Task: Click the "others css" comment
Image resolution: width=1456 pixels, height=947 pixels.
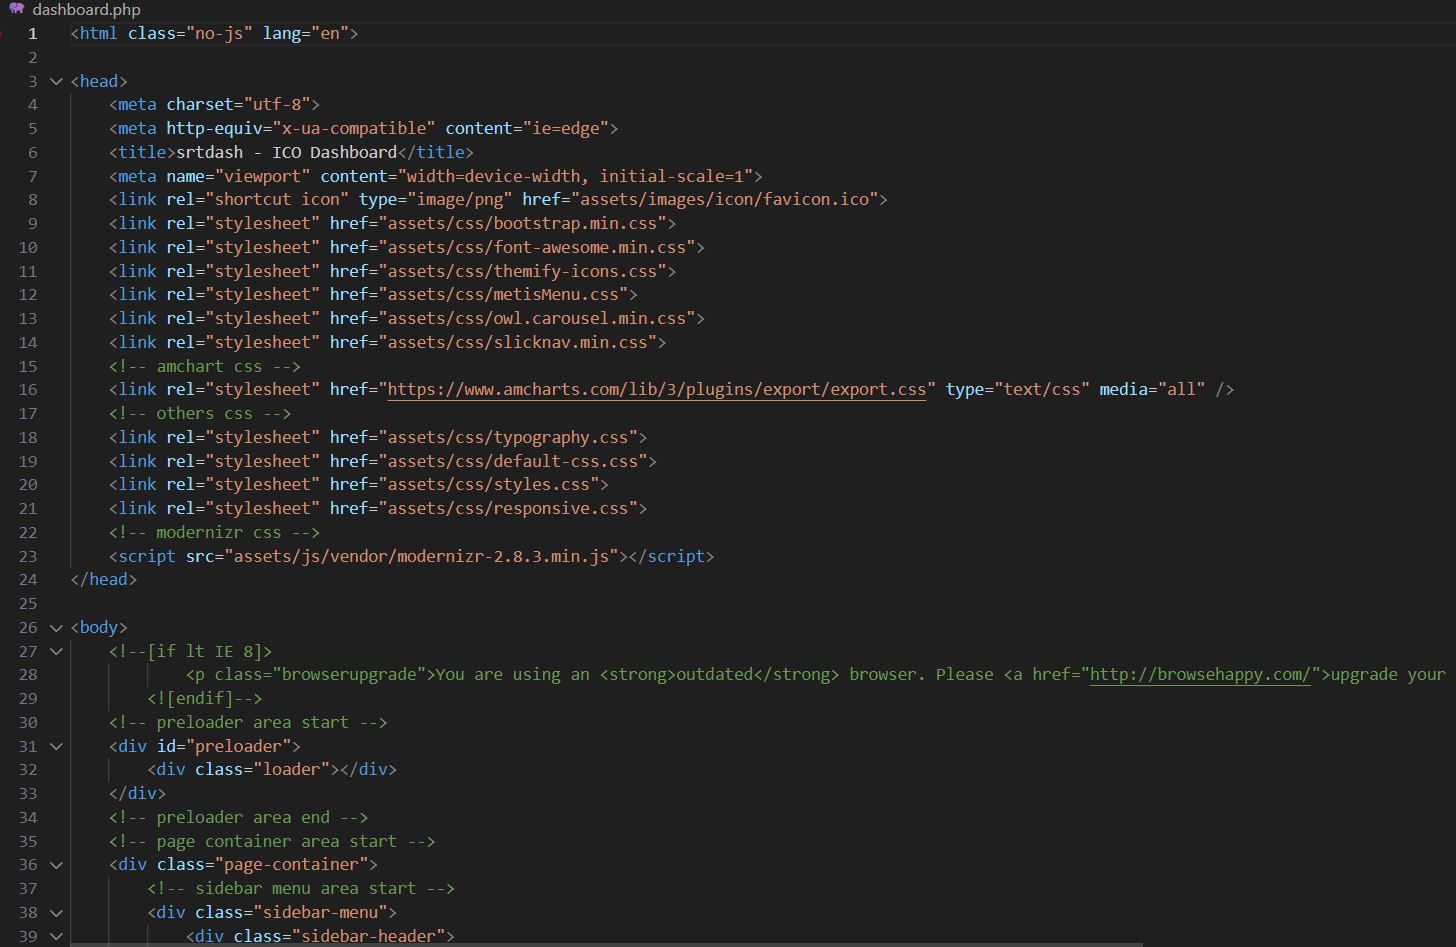Action: click(200, 413)
